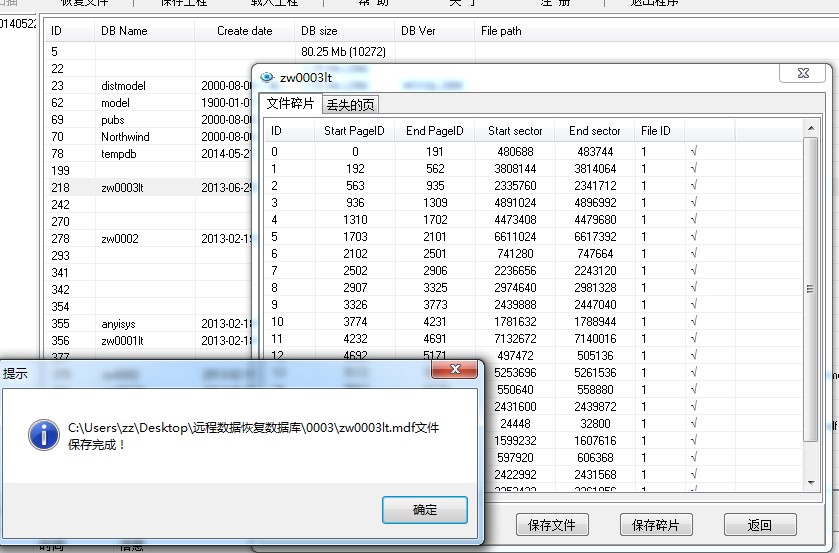Click the vertical scrollbar thumb in fragment list

[x=811, y=289]
